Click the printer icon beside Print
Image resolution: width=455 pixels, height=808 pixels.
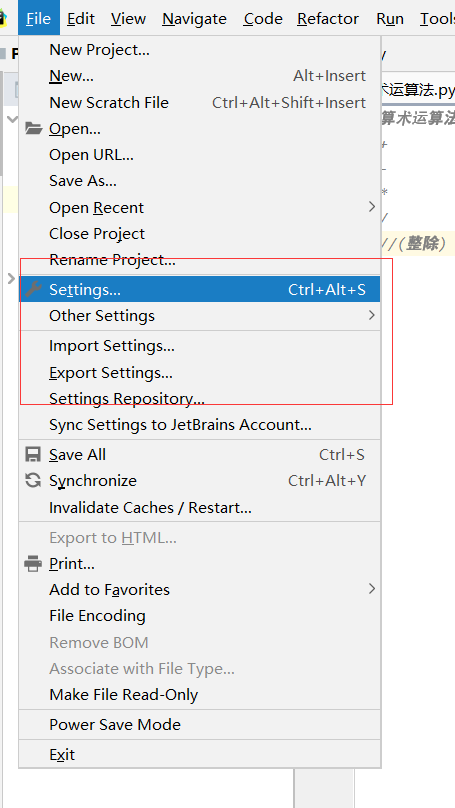33,563
